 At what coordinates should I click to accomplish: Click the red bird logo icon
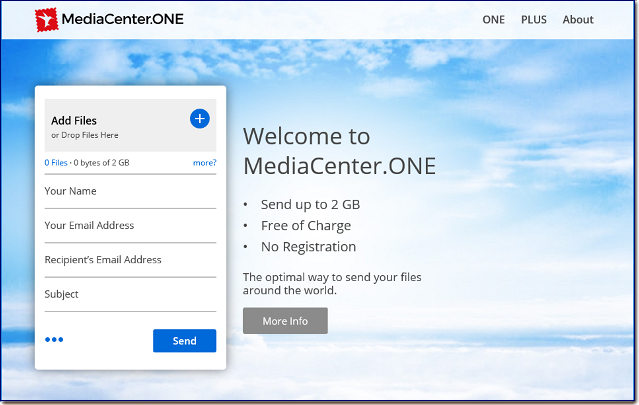pyautogui.click(x=46, y=19)
